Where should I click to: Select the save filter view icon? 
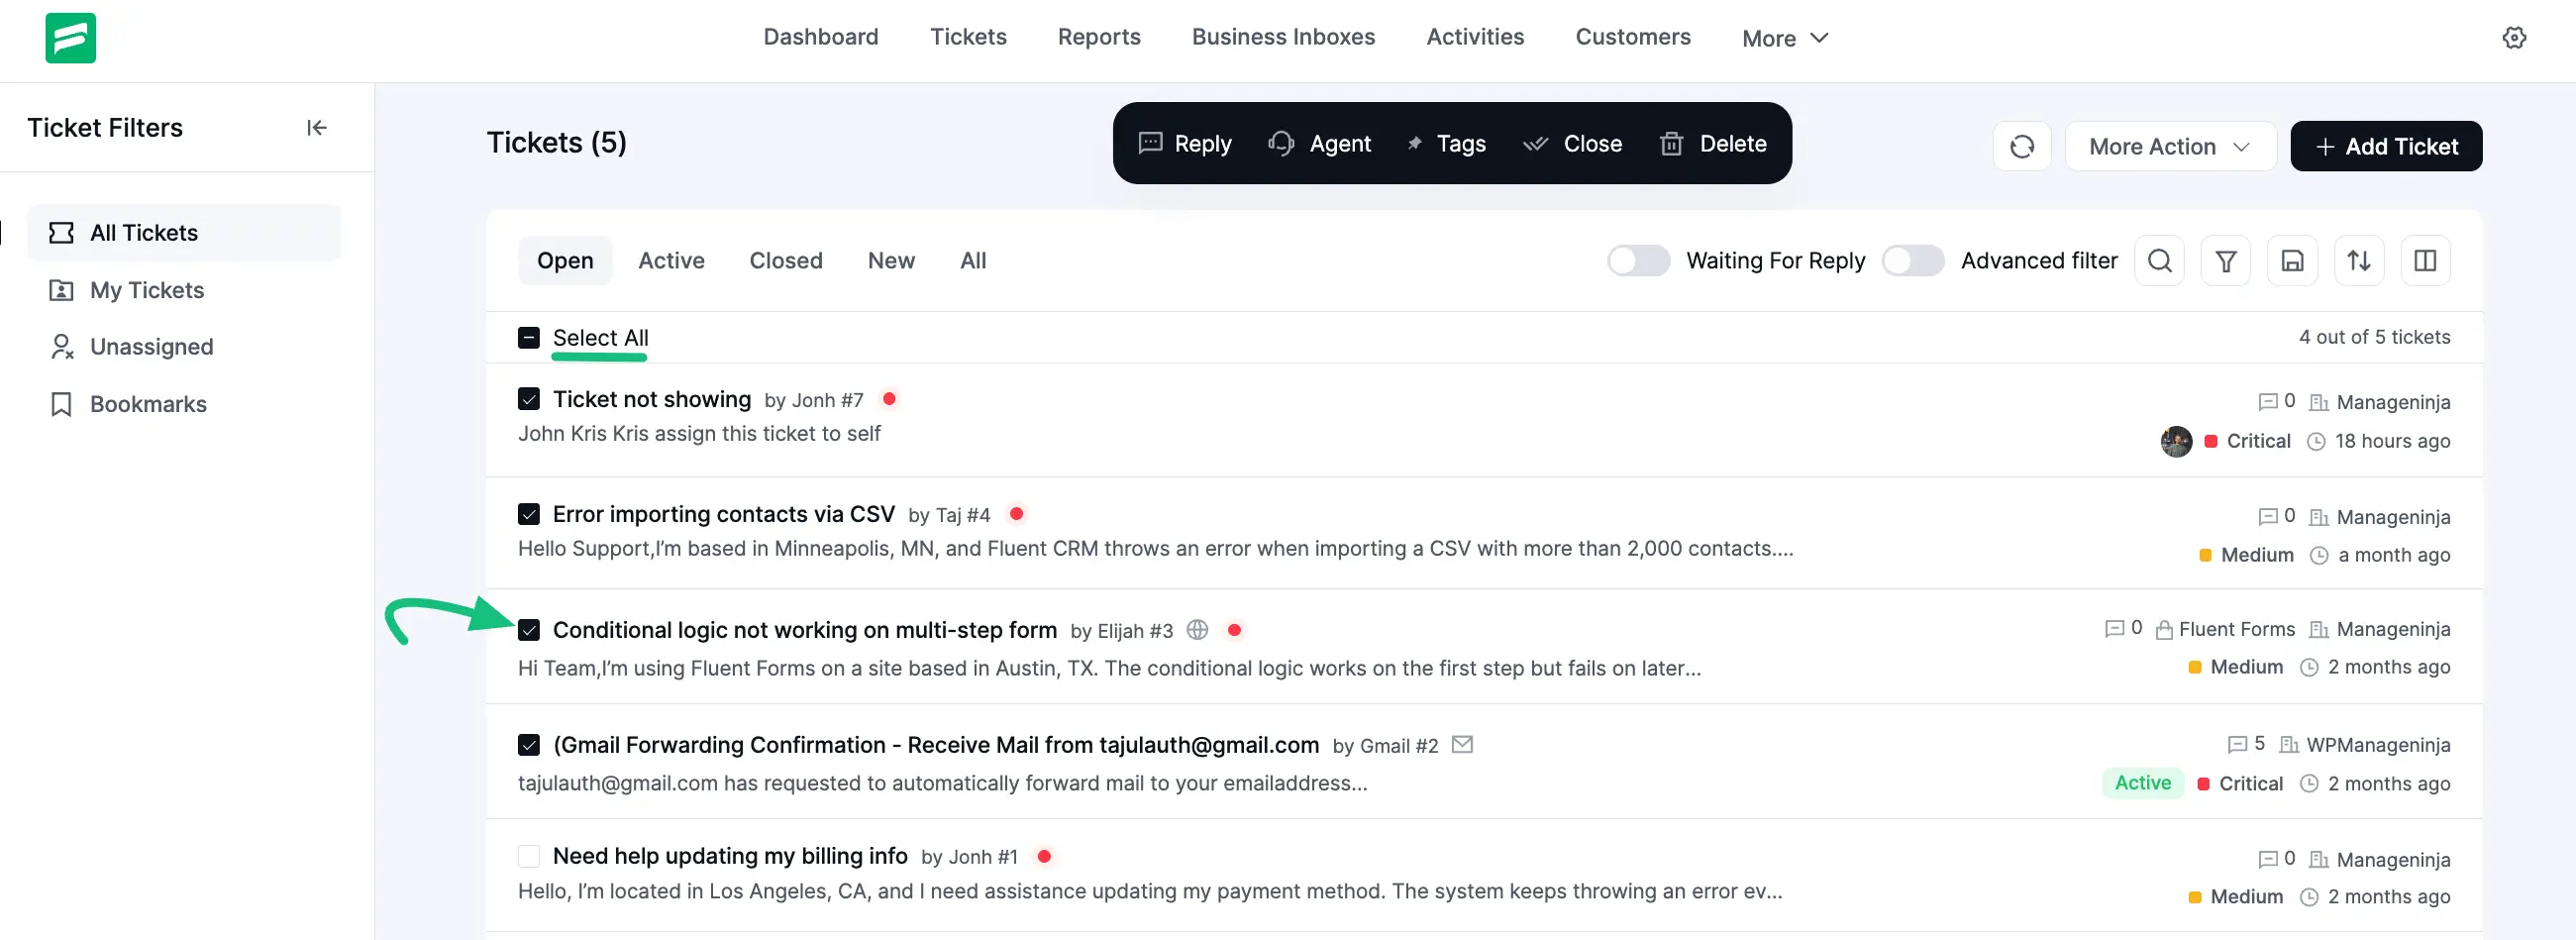(x=2292, y=260)
